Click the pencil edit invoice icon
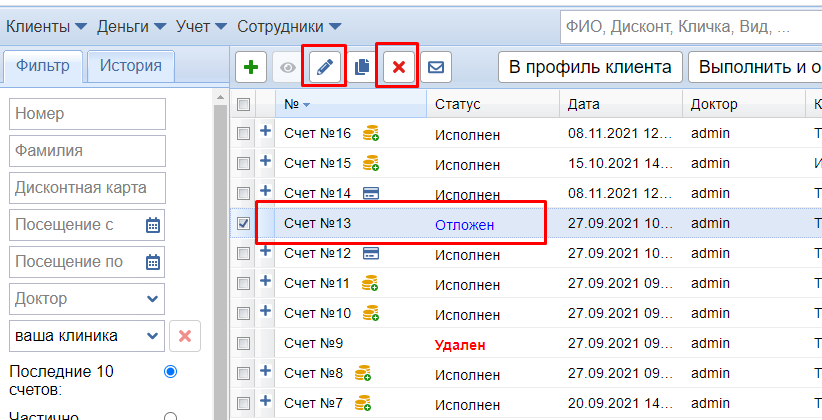Screen dimensions: 822x420 (326, 67)
